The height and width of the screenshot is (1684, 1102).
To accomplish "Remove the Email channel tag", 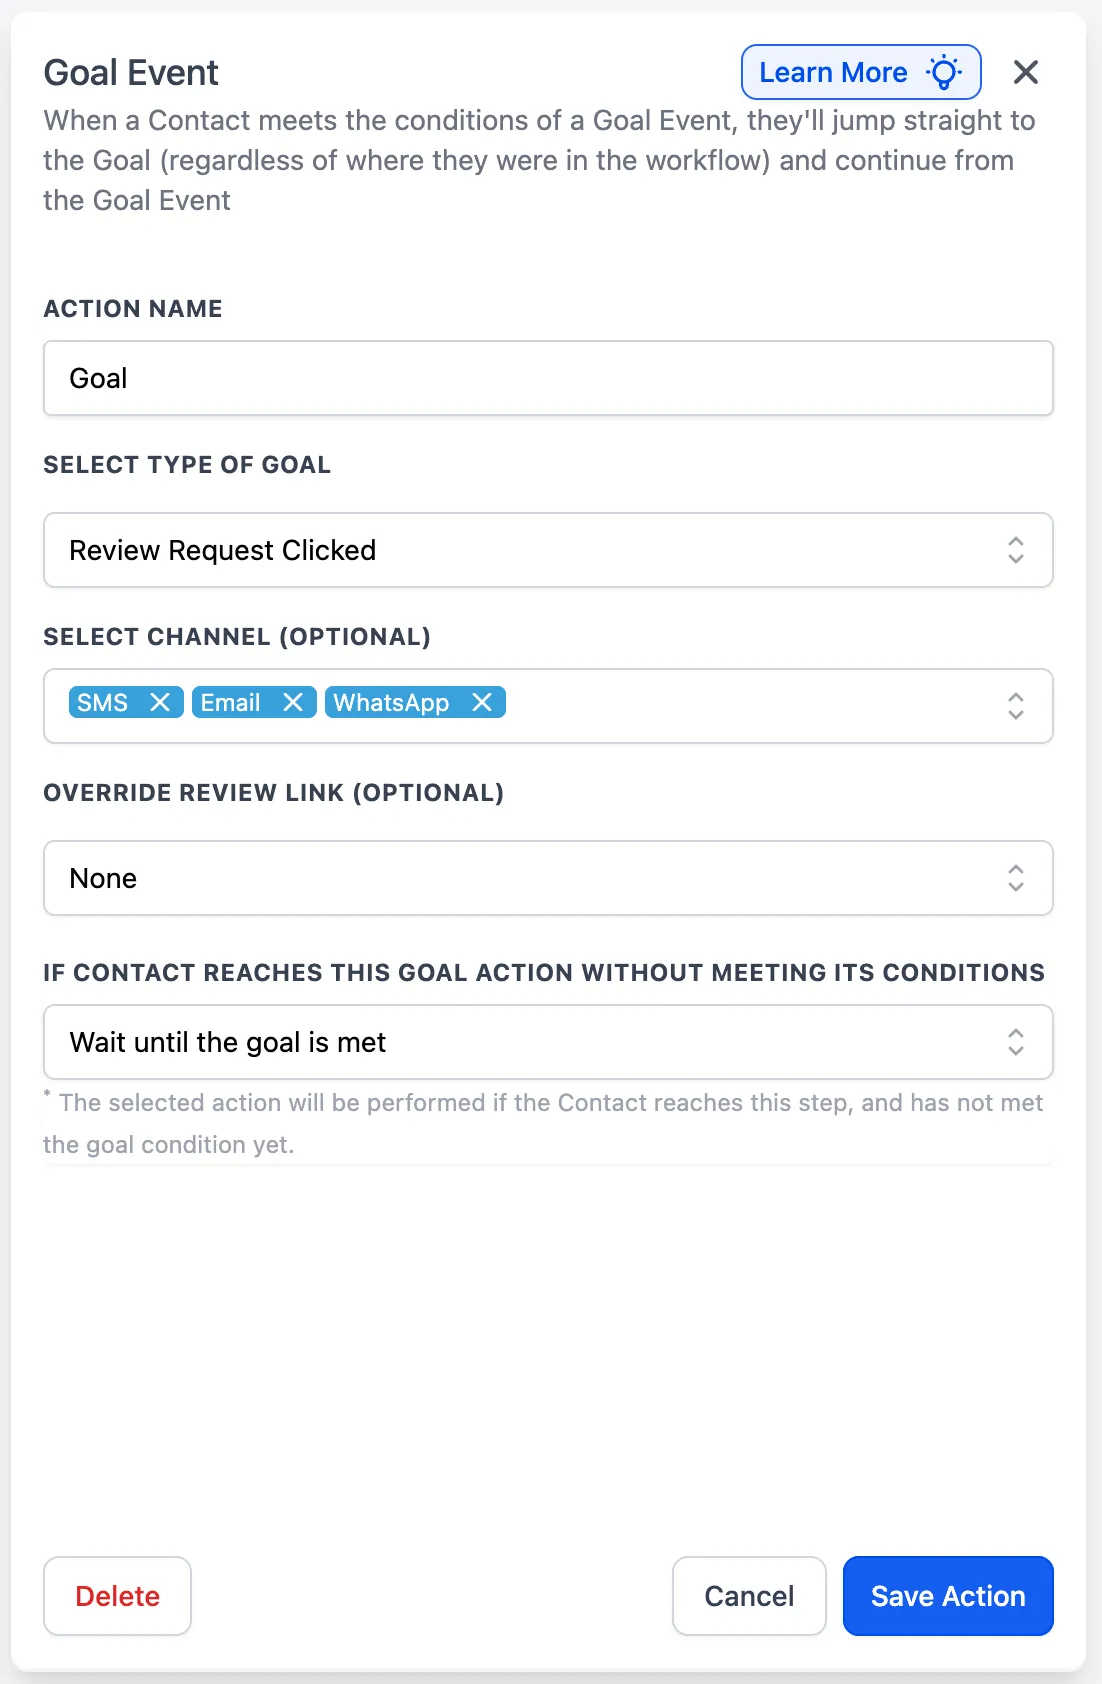I will pyautogui.click(x=293, y=702).
